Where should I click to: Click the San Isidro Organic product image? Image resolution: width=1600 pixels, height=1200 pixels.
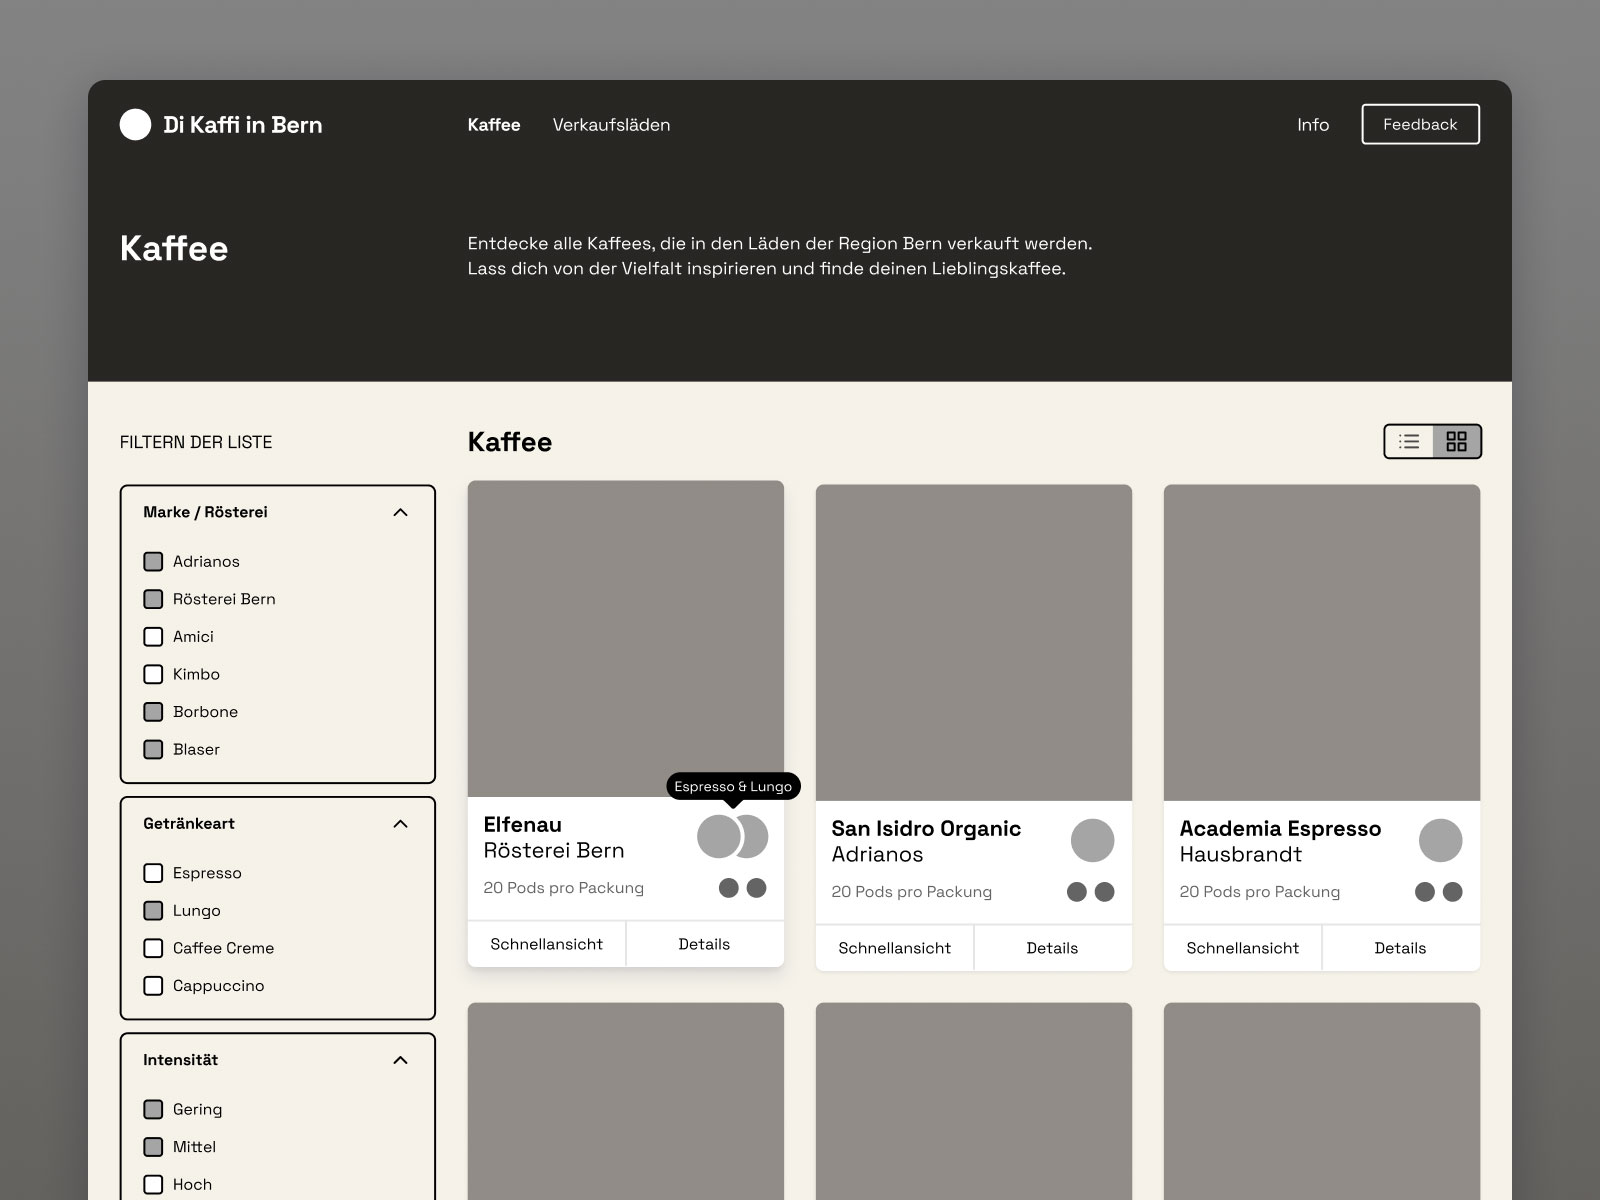pos(974,643)
